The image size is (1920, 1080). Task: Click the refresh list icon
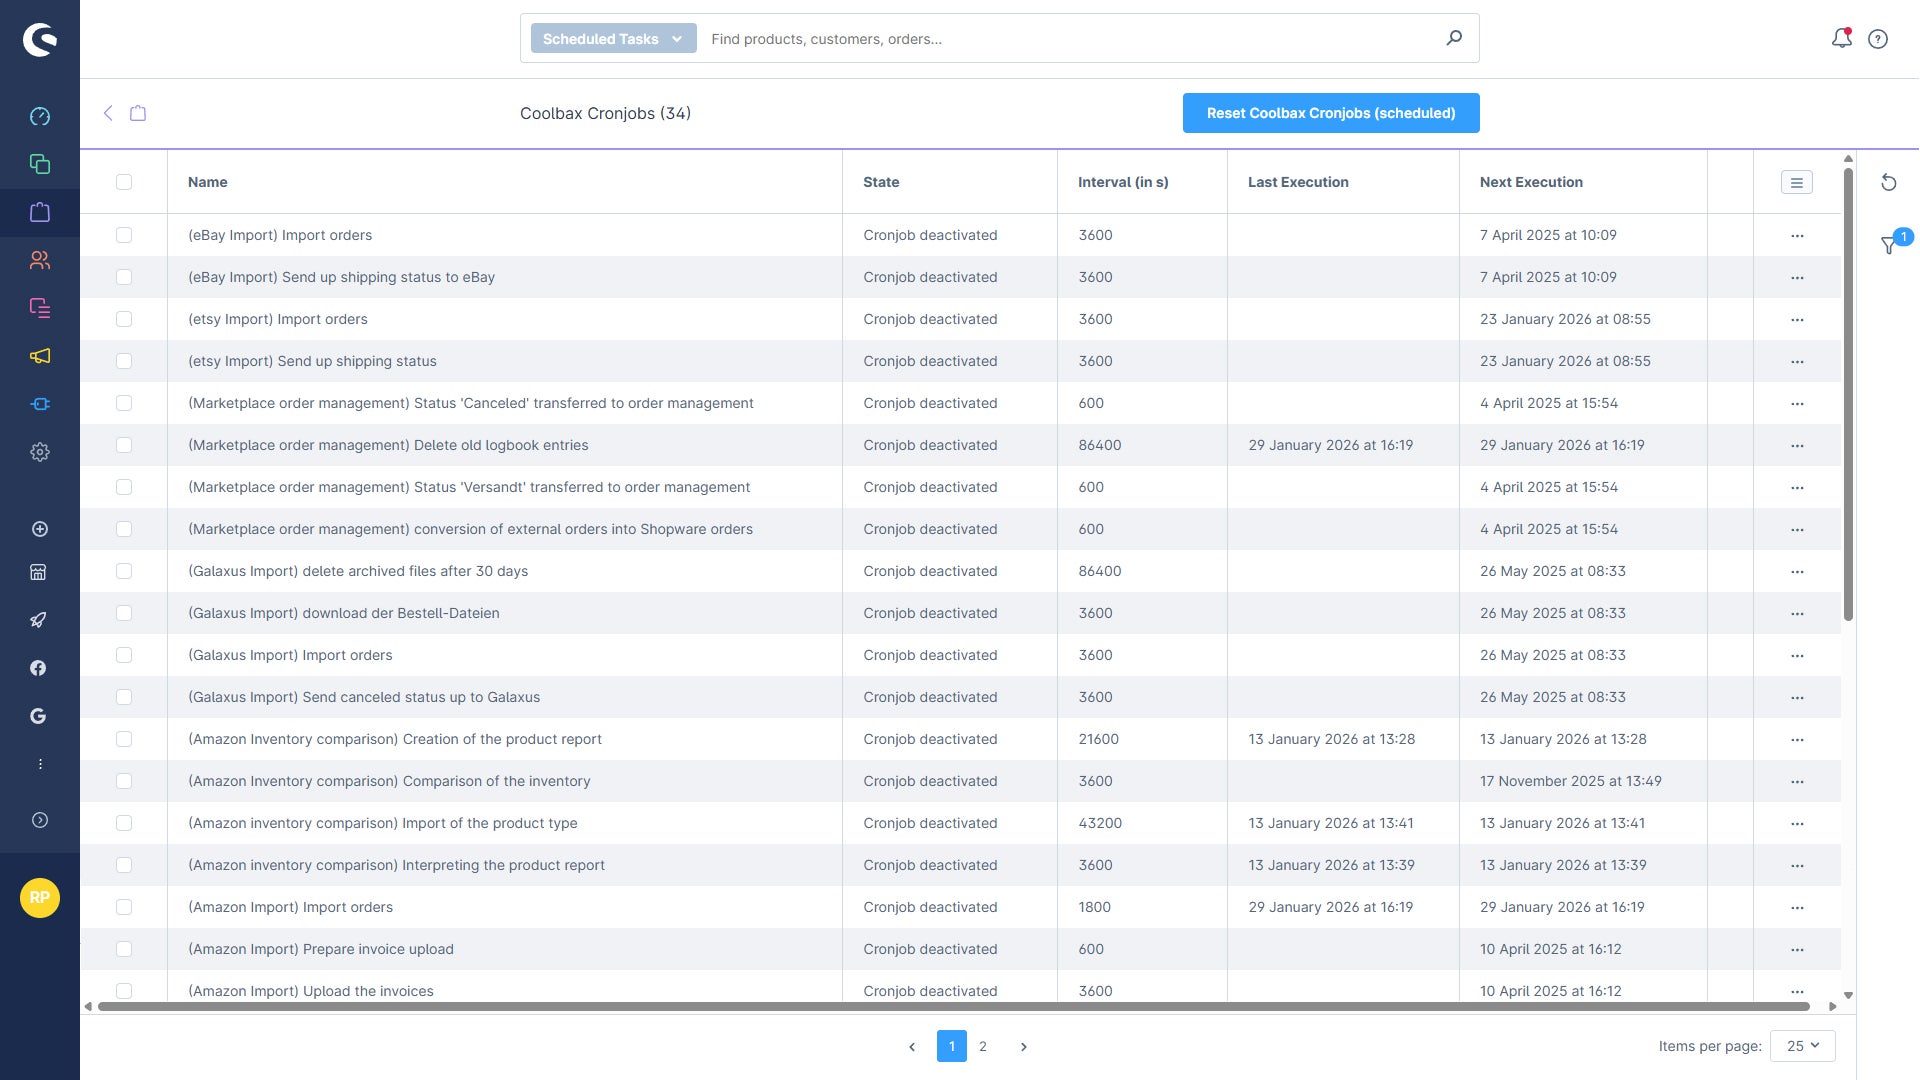point(1888,182)
